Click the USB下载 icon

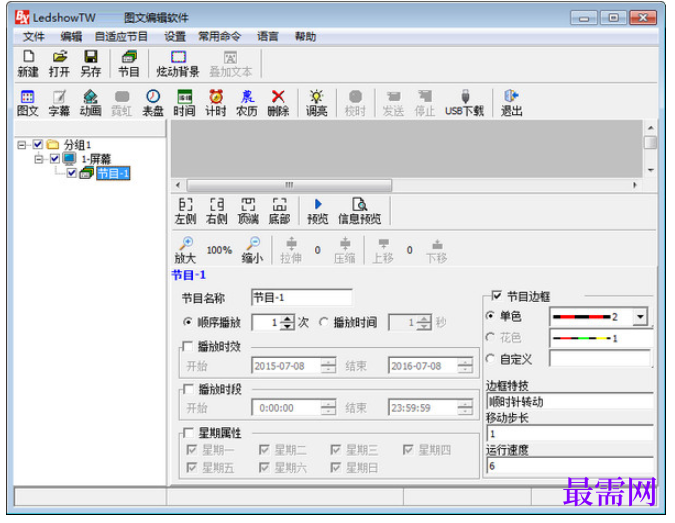pos(464,103)
